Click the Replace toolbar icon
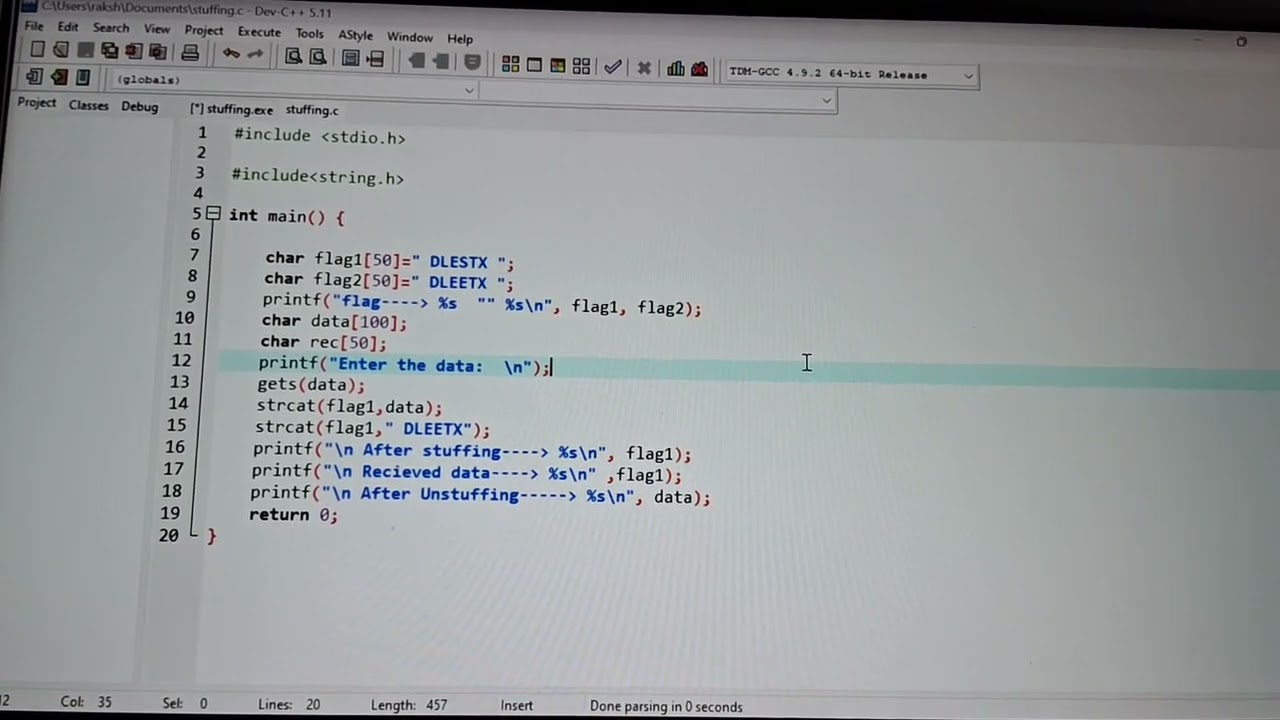The width and height of the screenshot is (1280, 720). pyautogui.click(x=317, y=57)
